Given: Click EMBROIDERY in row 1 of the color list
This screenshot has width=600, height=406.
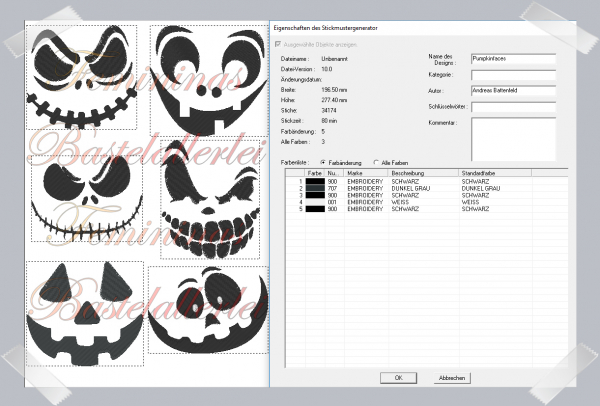Looking at the screenshot, I should (365, 181).
